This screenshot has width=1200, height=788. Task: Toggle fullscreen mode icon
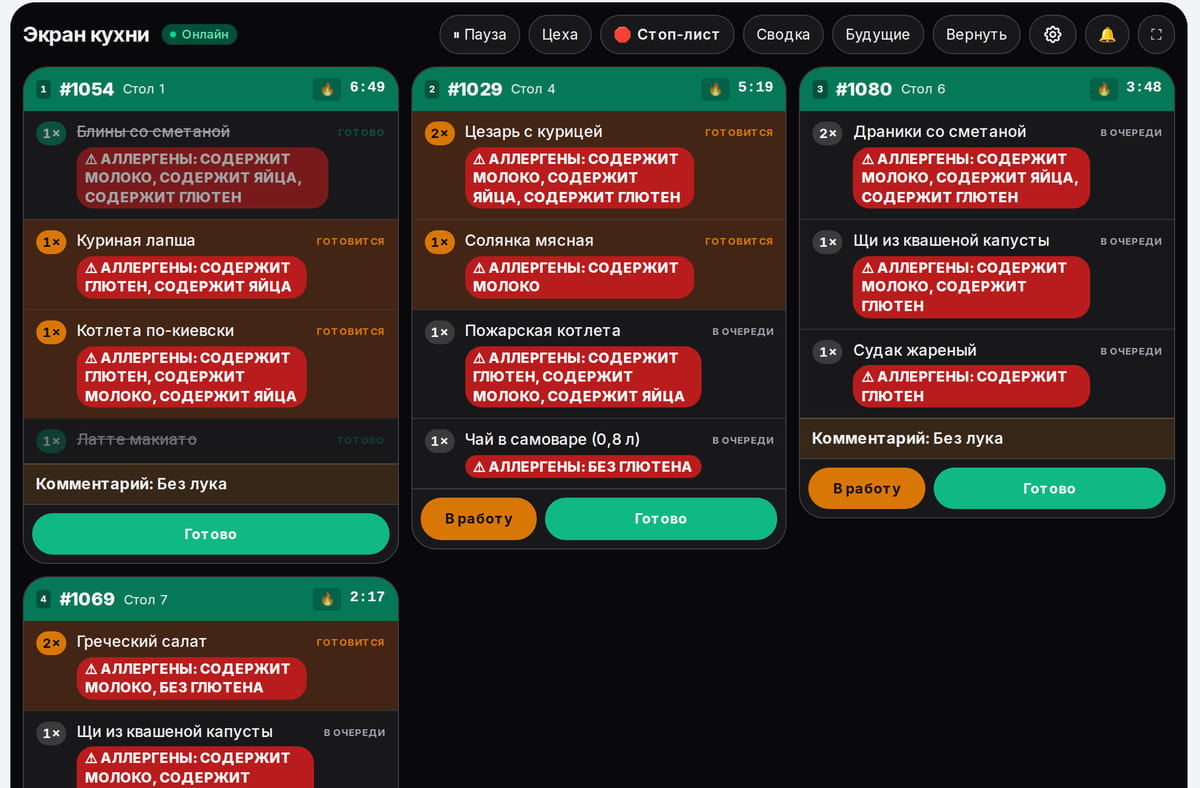(x=1157, y=34)
